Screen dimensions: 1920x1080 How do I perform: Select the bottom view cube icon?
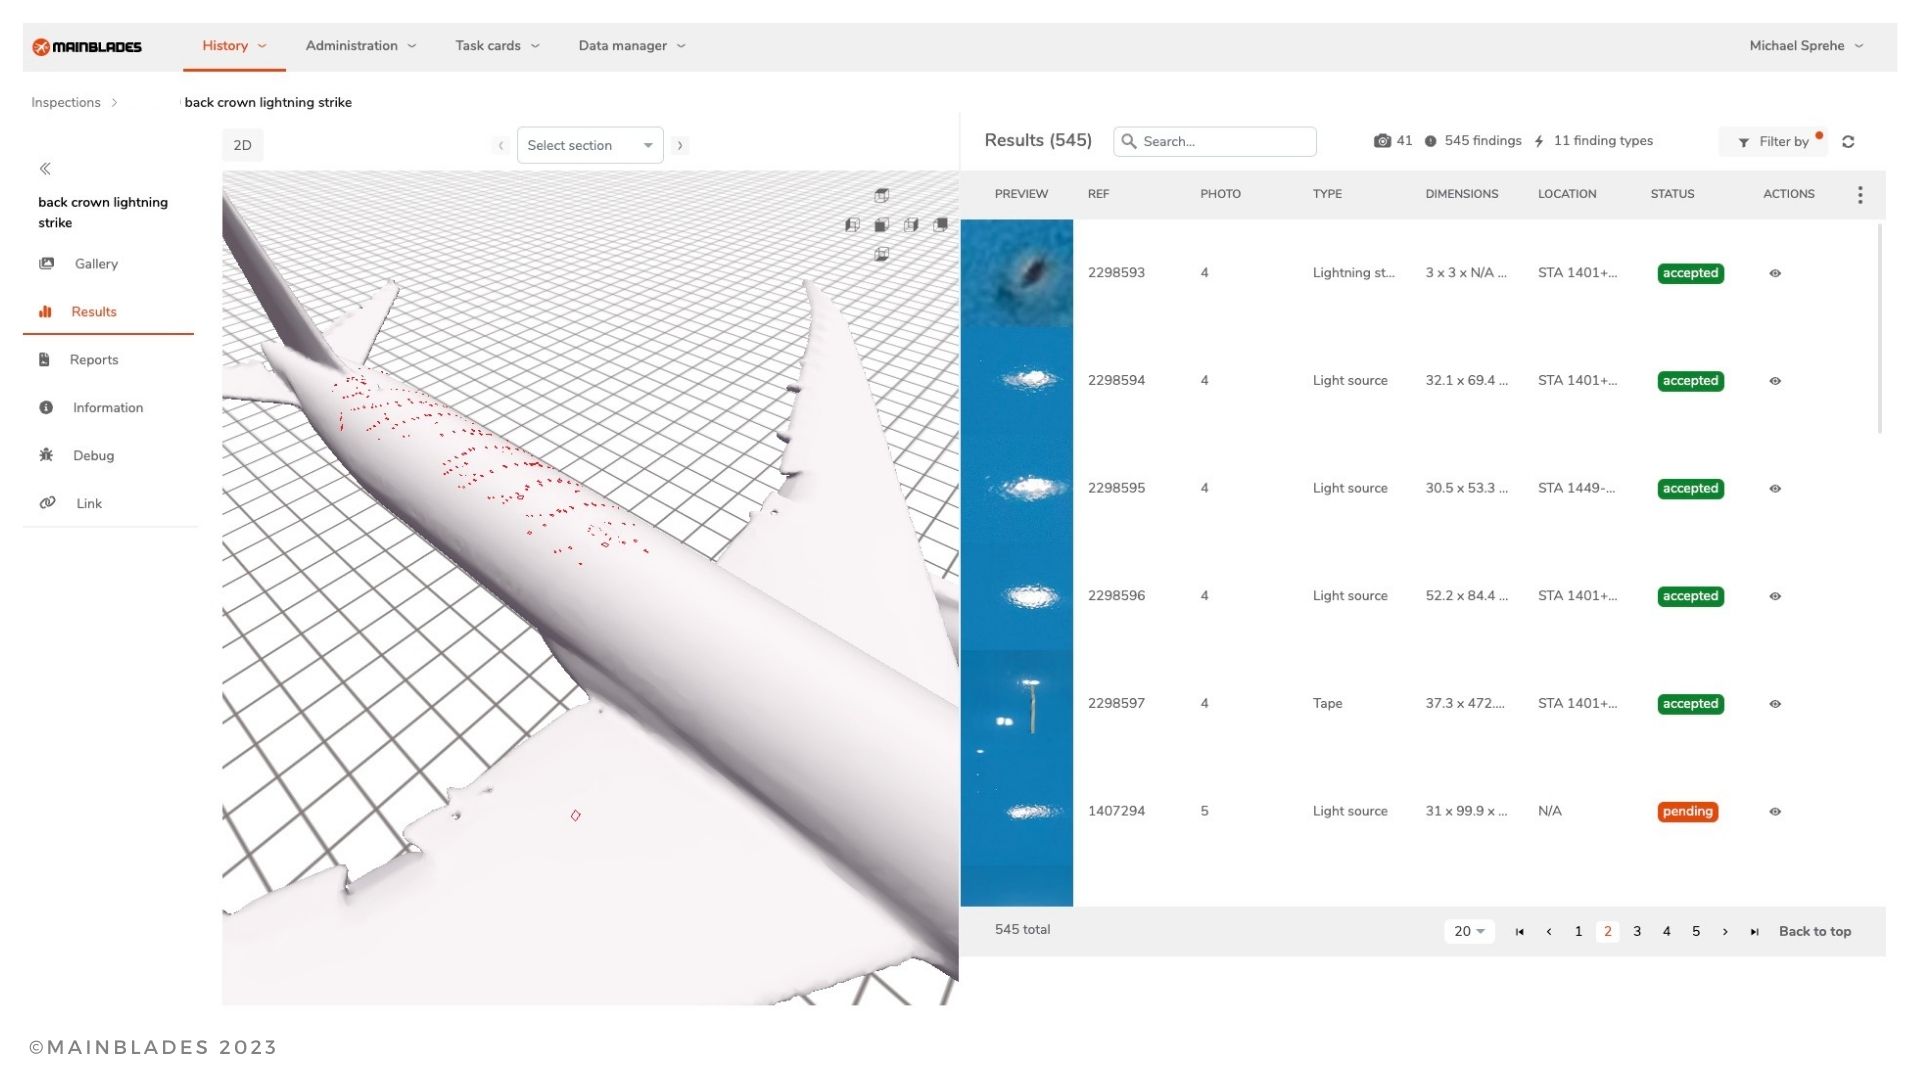pyautogui.click(x=881, y=255)
